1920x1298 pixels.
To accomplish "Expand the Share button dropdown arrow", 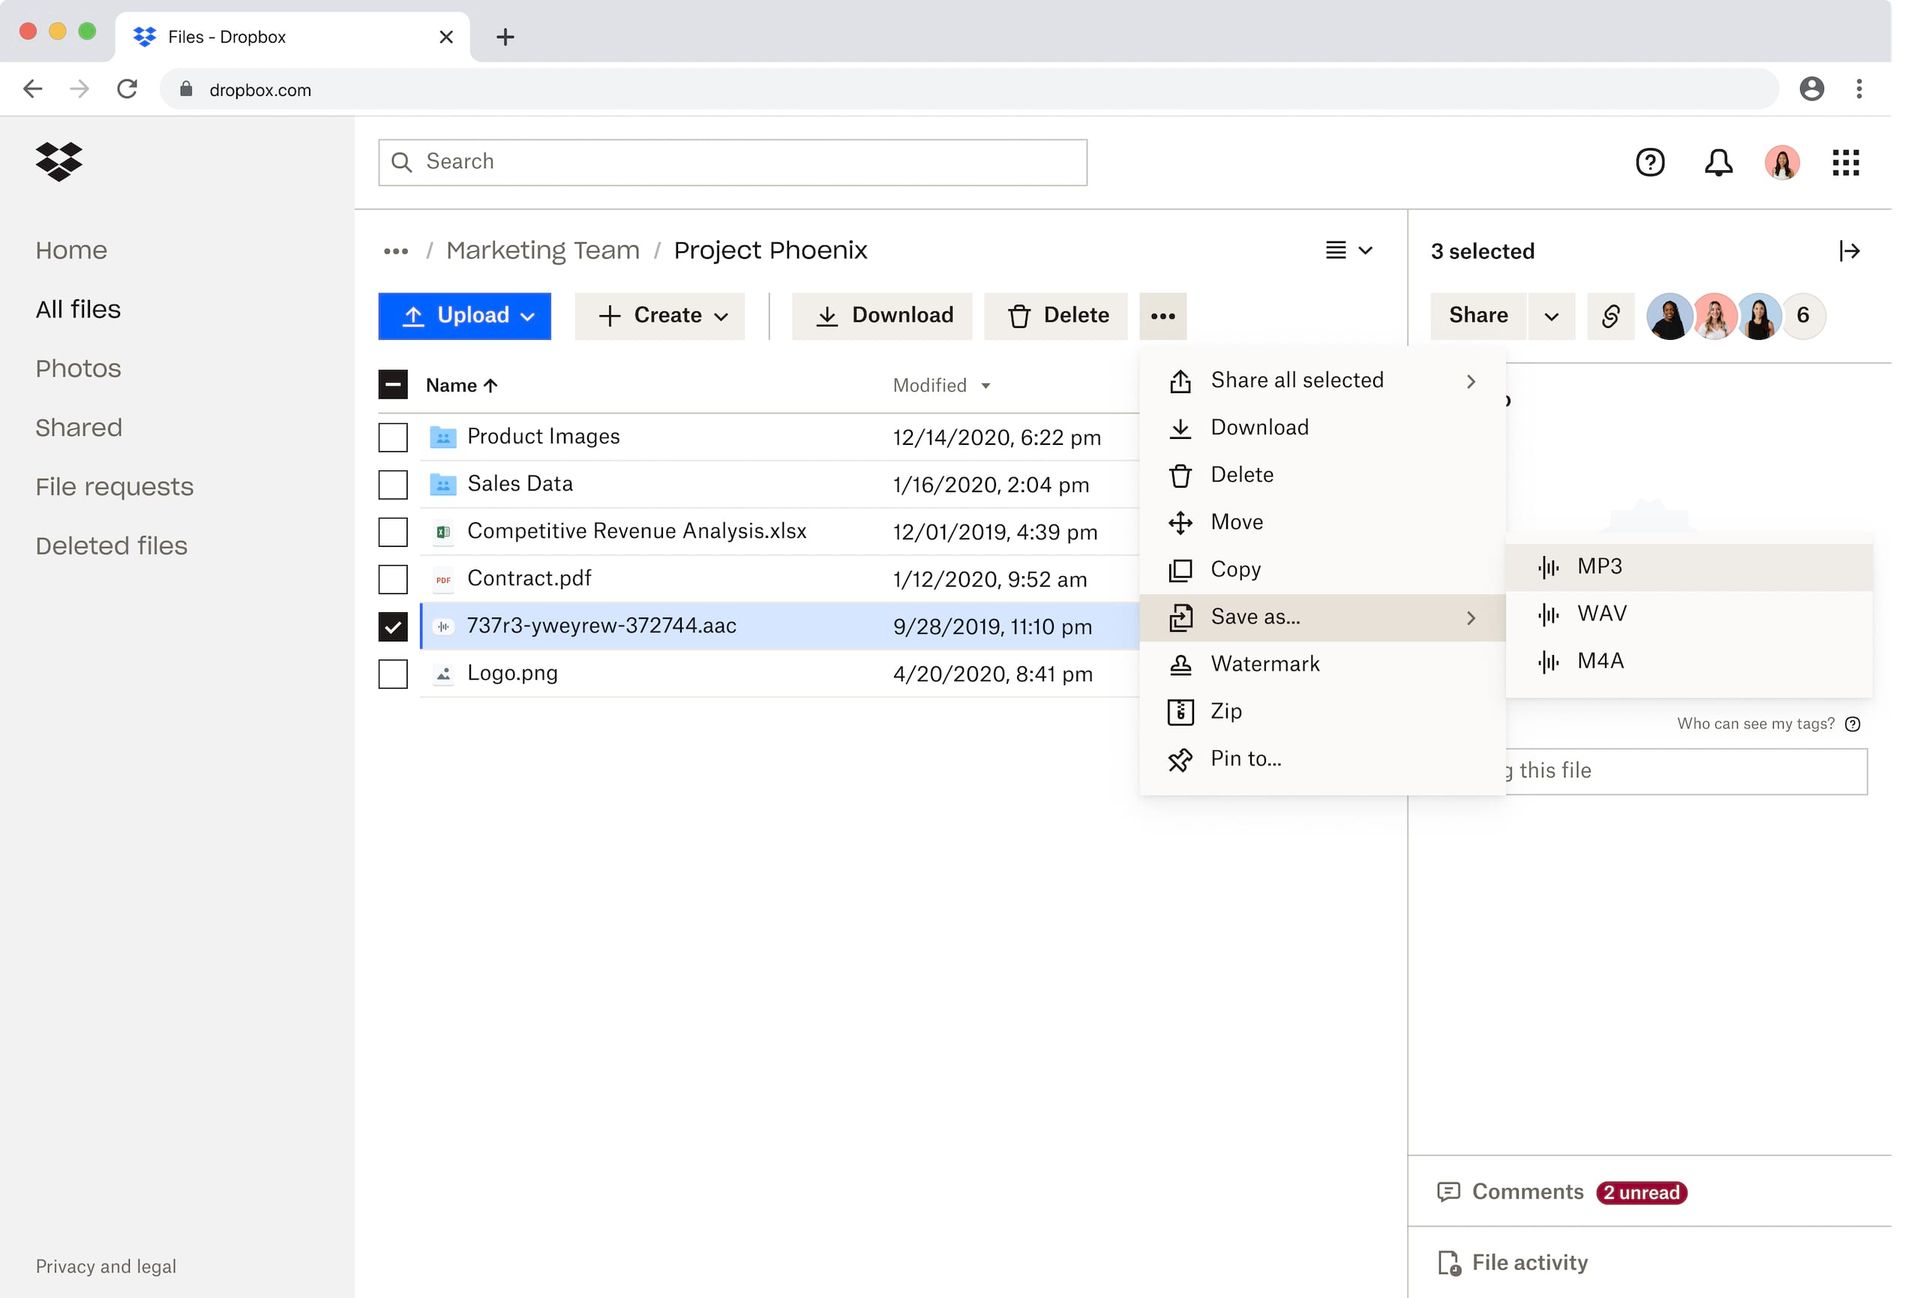I will coord(1551,316).
